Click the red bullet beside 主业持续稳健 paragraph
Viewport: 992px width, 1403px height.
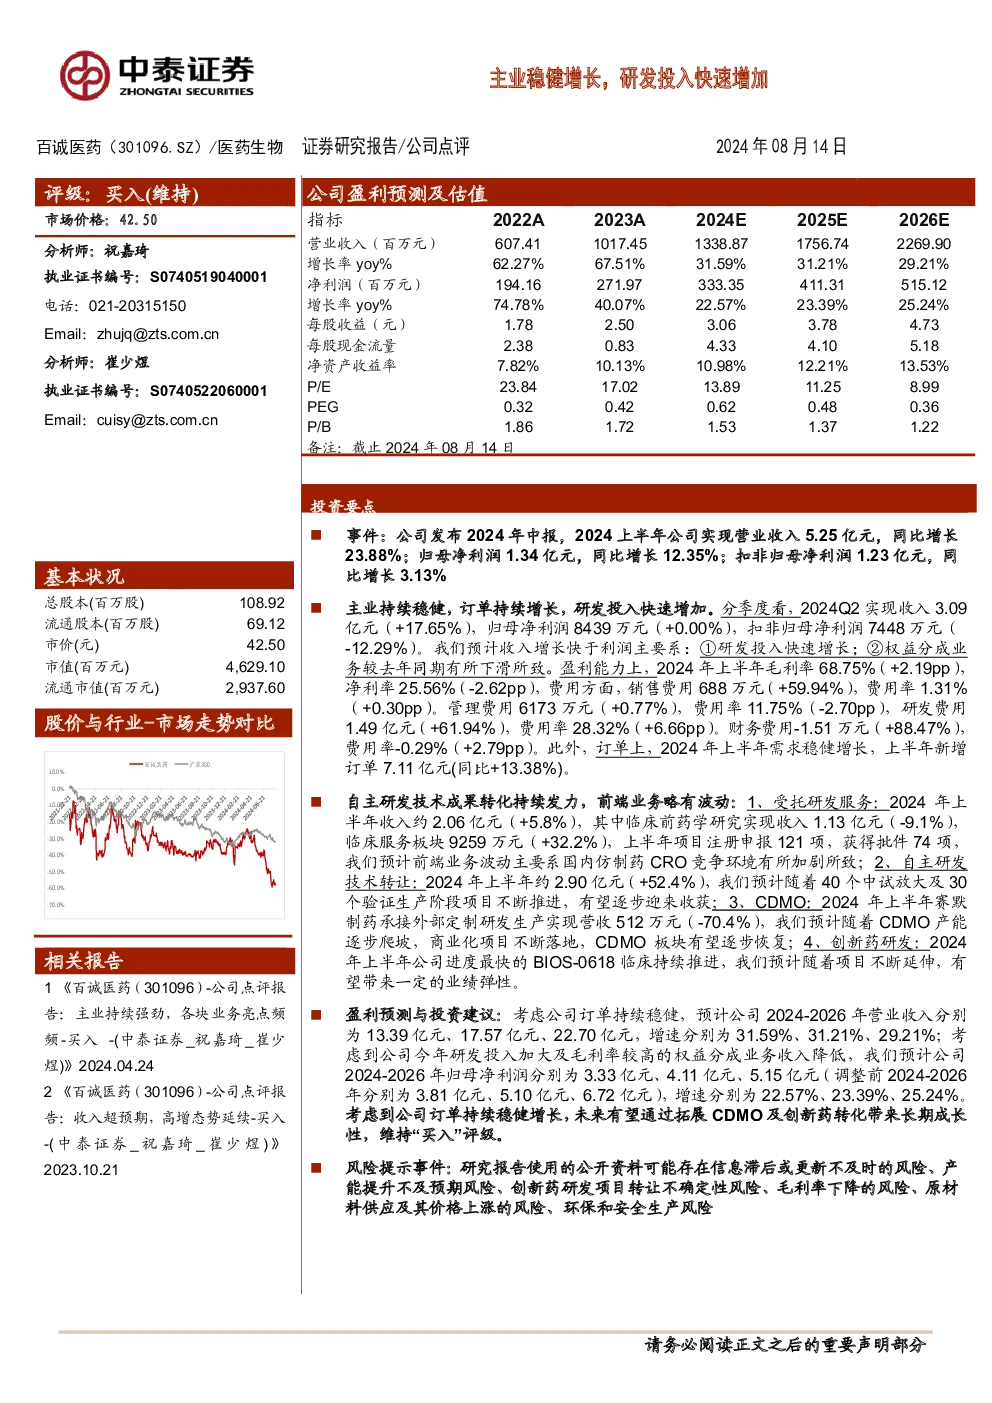point(316,608)
